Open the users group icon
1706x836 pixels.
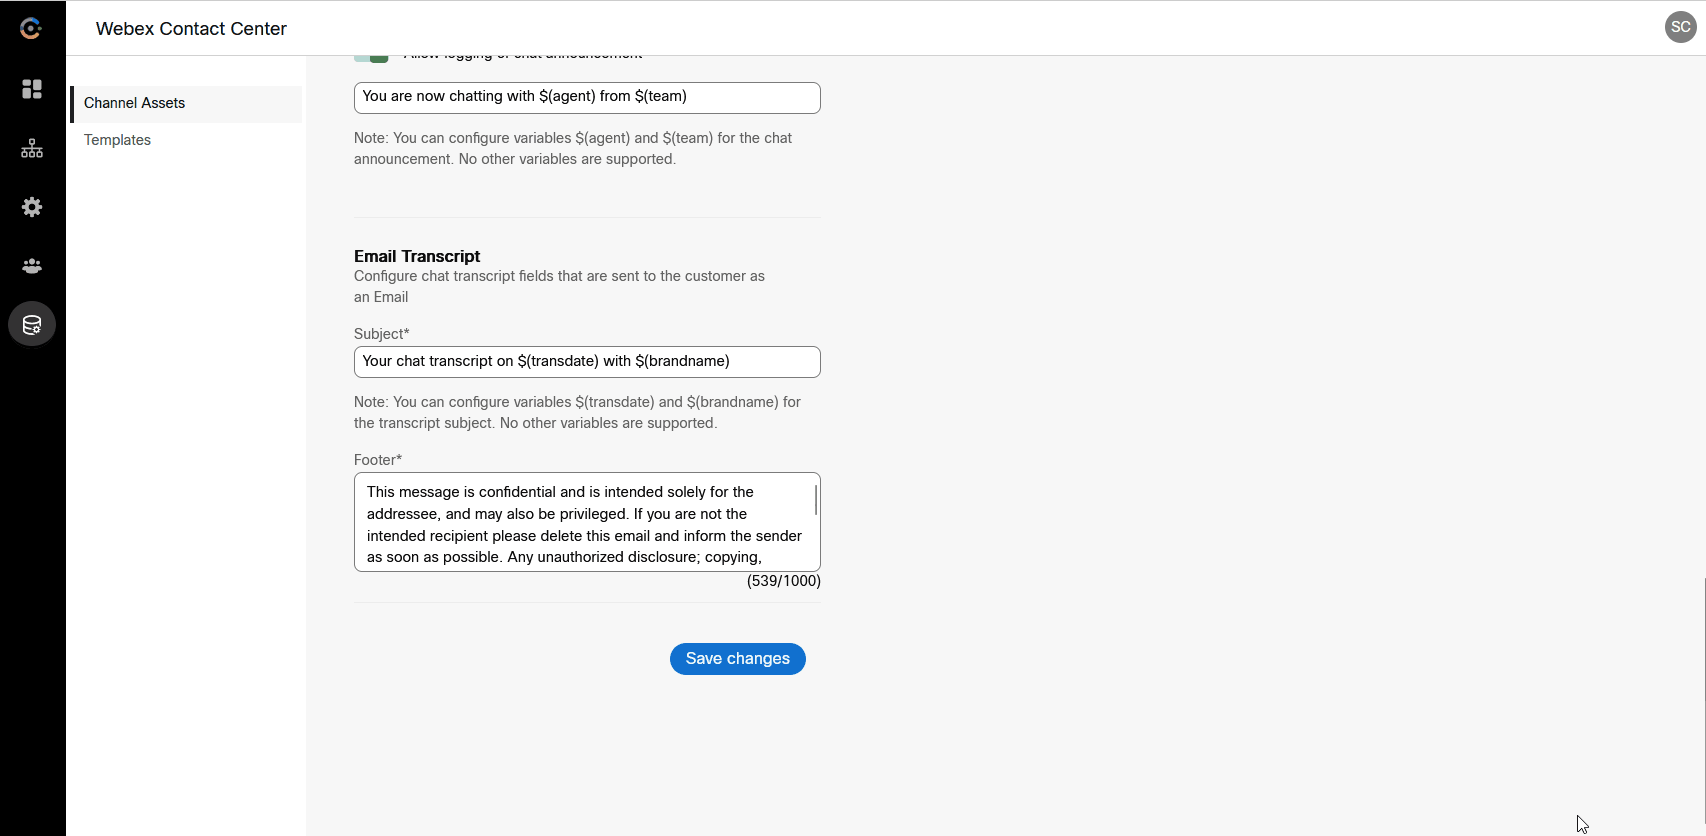(x=32, y=266)
